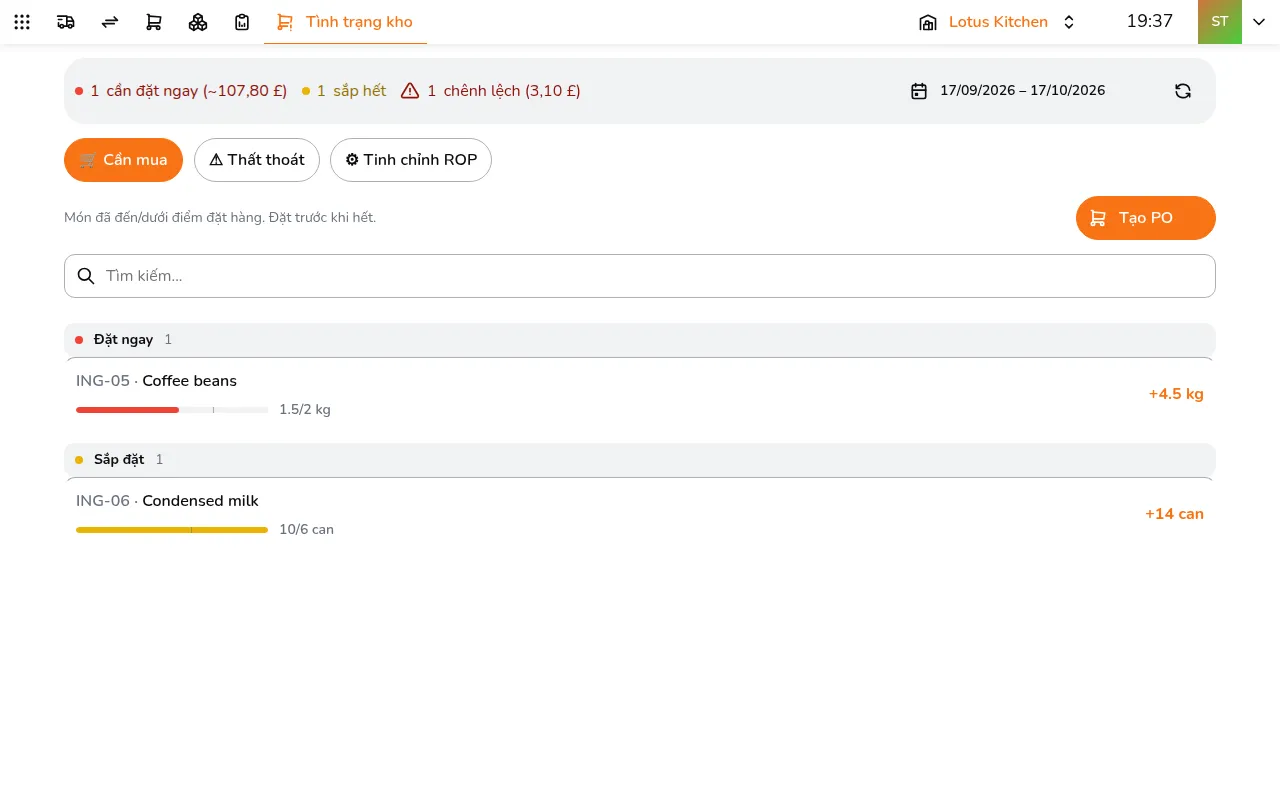Image resolution: width=1280 pixels, height=800 pixels.
Task: Click the '1 sắp hết' alert
Action: (x=344, y=91)
